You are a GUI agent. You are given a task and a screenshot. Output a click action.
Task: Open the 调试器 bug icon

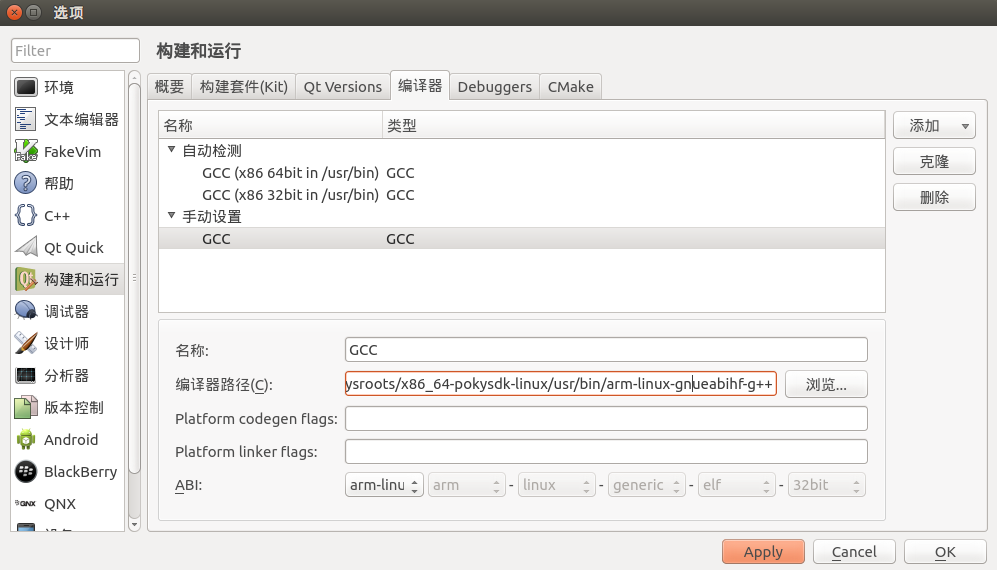click(26, 311)
